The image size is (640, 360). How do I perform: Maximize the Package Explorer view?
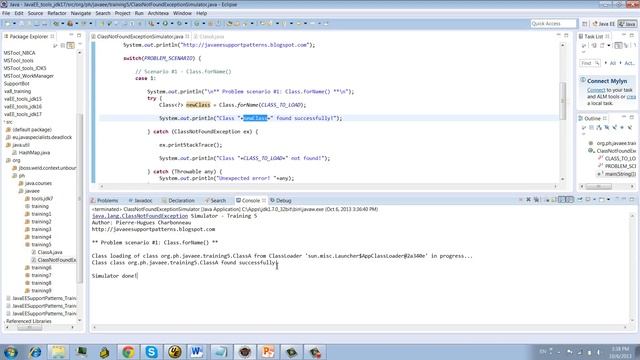pyautogui.click(x=79, y=36)
